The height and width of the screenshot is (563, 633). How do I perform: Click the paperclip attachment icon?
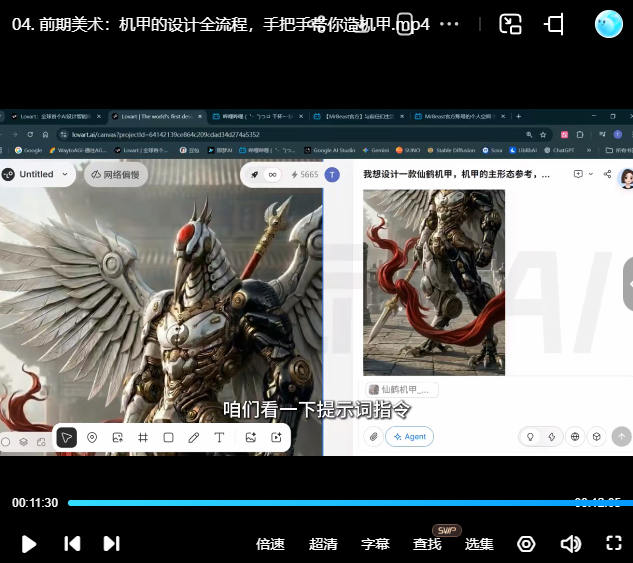click(372, 436)
